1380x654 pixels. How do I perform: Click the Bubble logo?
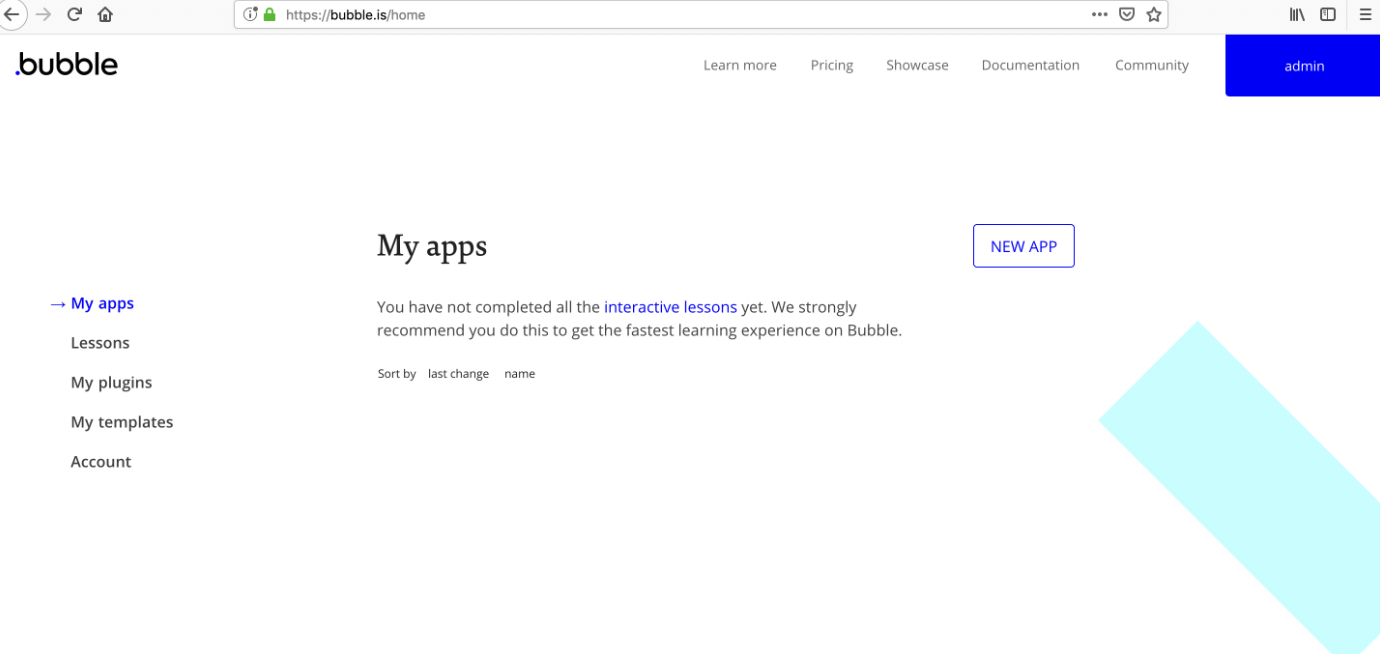coord(67,65)
